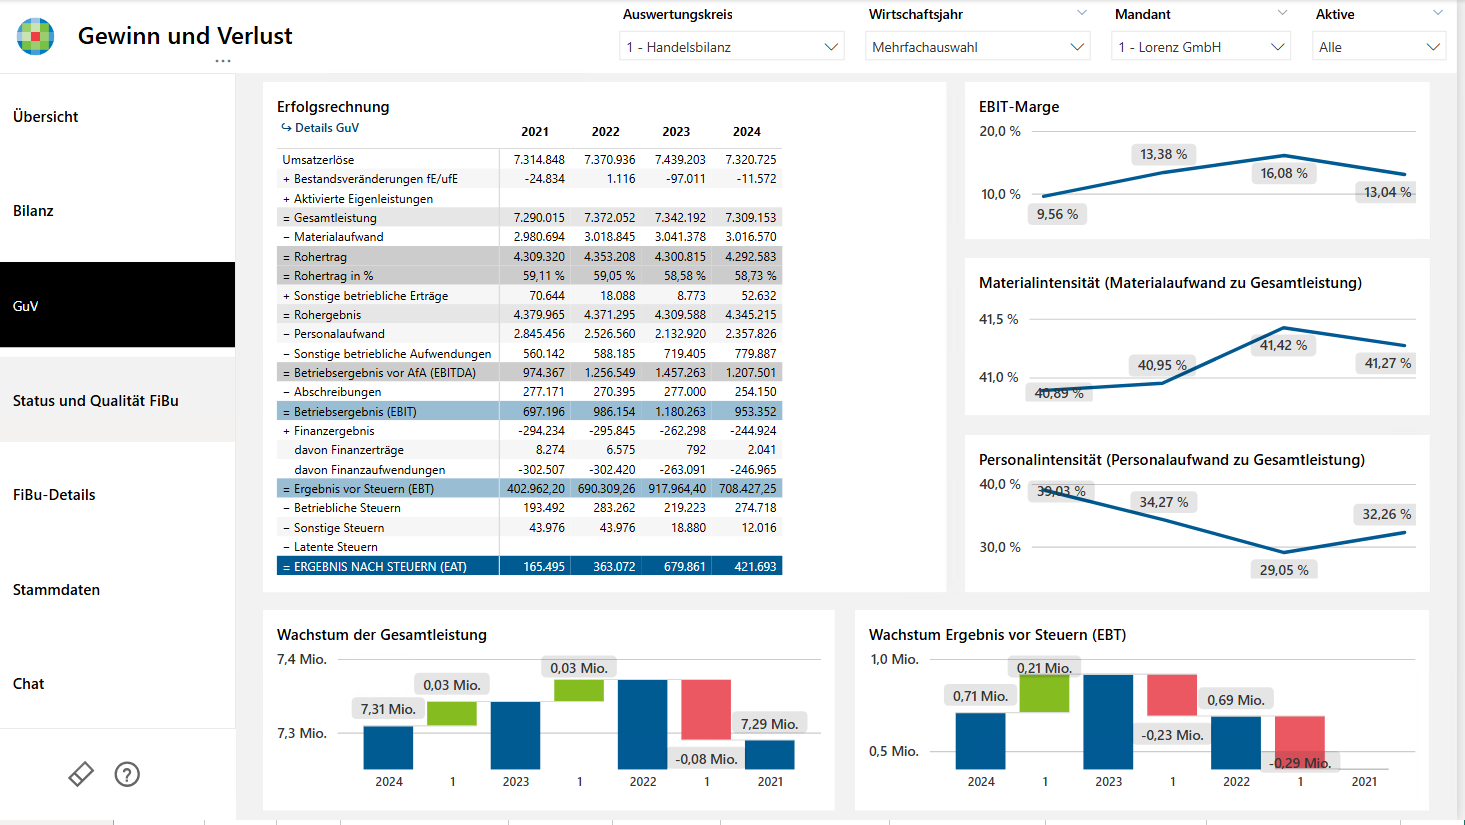
Task: Click the Rohertrag in % row
Action: [530, 276]
